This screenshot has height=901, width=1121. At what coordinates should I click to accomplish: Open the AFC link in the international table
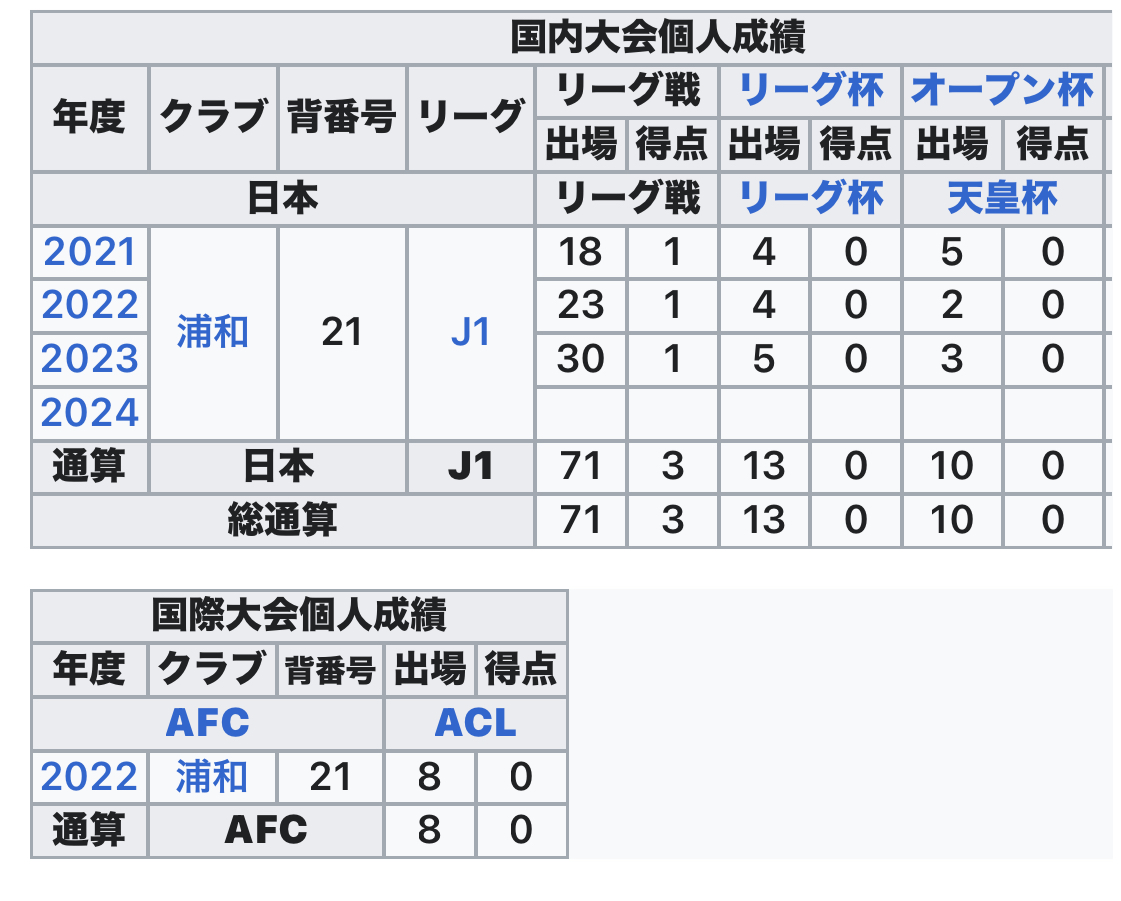pyautogui.click(x=207, y=723)
